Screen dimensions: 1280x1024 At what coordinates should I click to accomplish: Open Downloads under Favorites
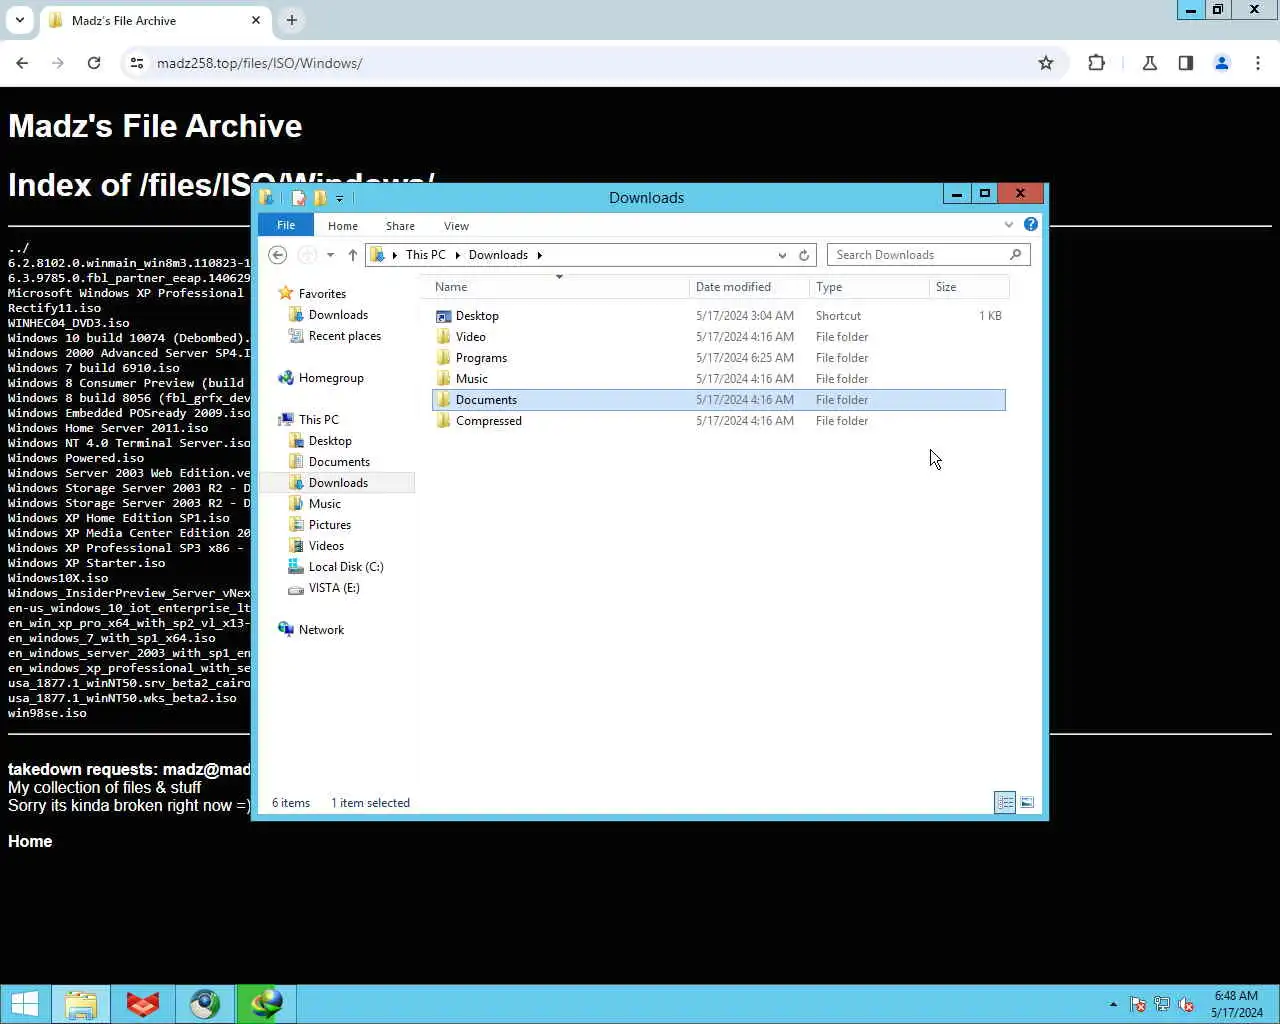338,315
